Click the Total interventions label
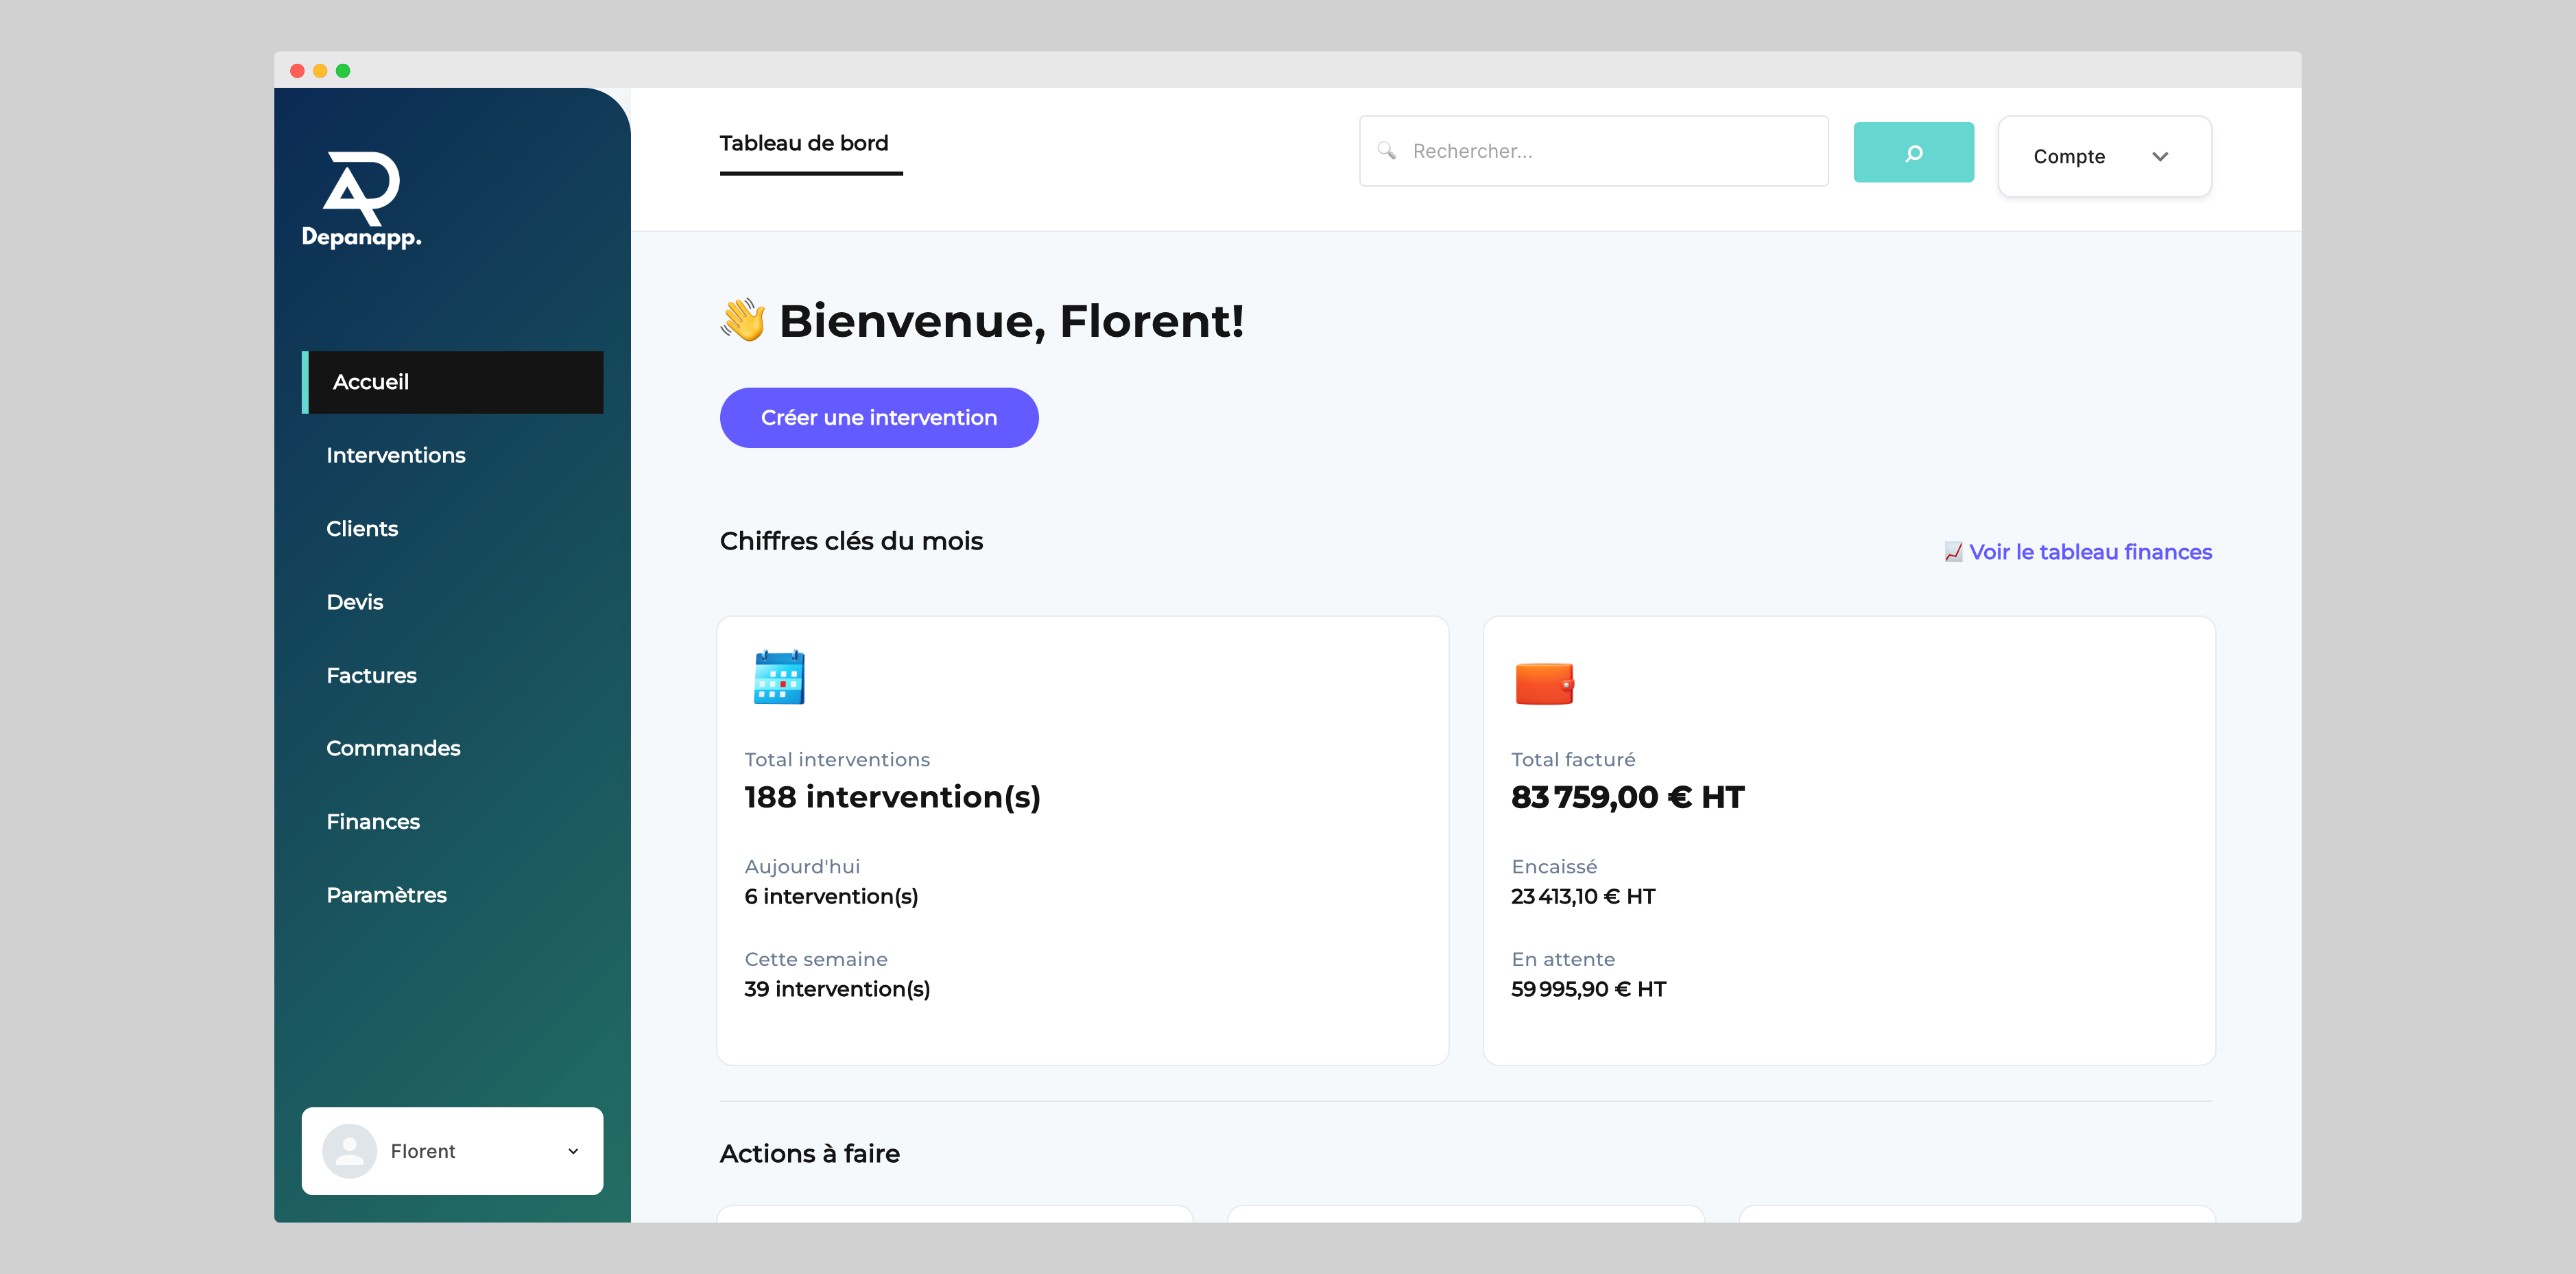Image resolution: width=2576 pixels, height=1274 pixels. [x=837, y=760]
